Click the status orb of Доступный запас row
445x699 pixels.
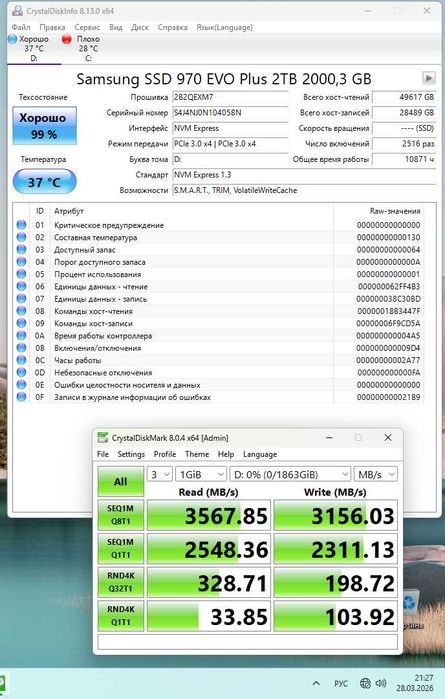click(21, 250)
